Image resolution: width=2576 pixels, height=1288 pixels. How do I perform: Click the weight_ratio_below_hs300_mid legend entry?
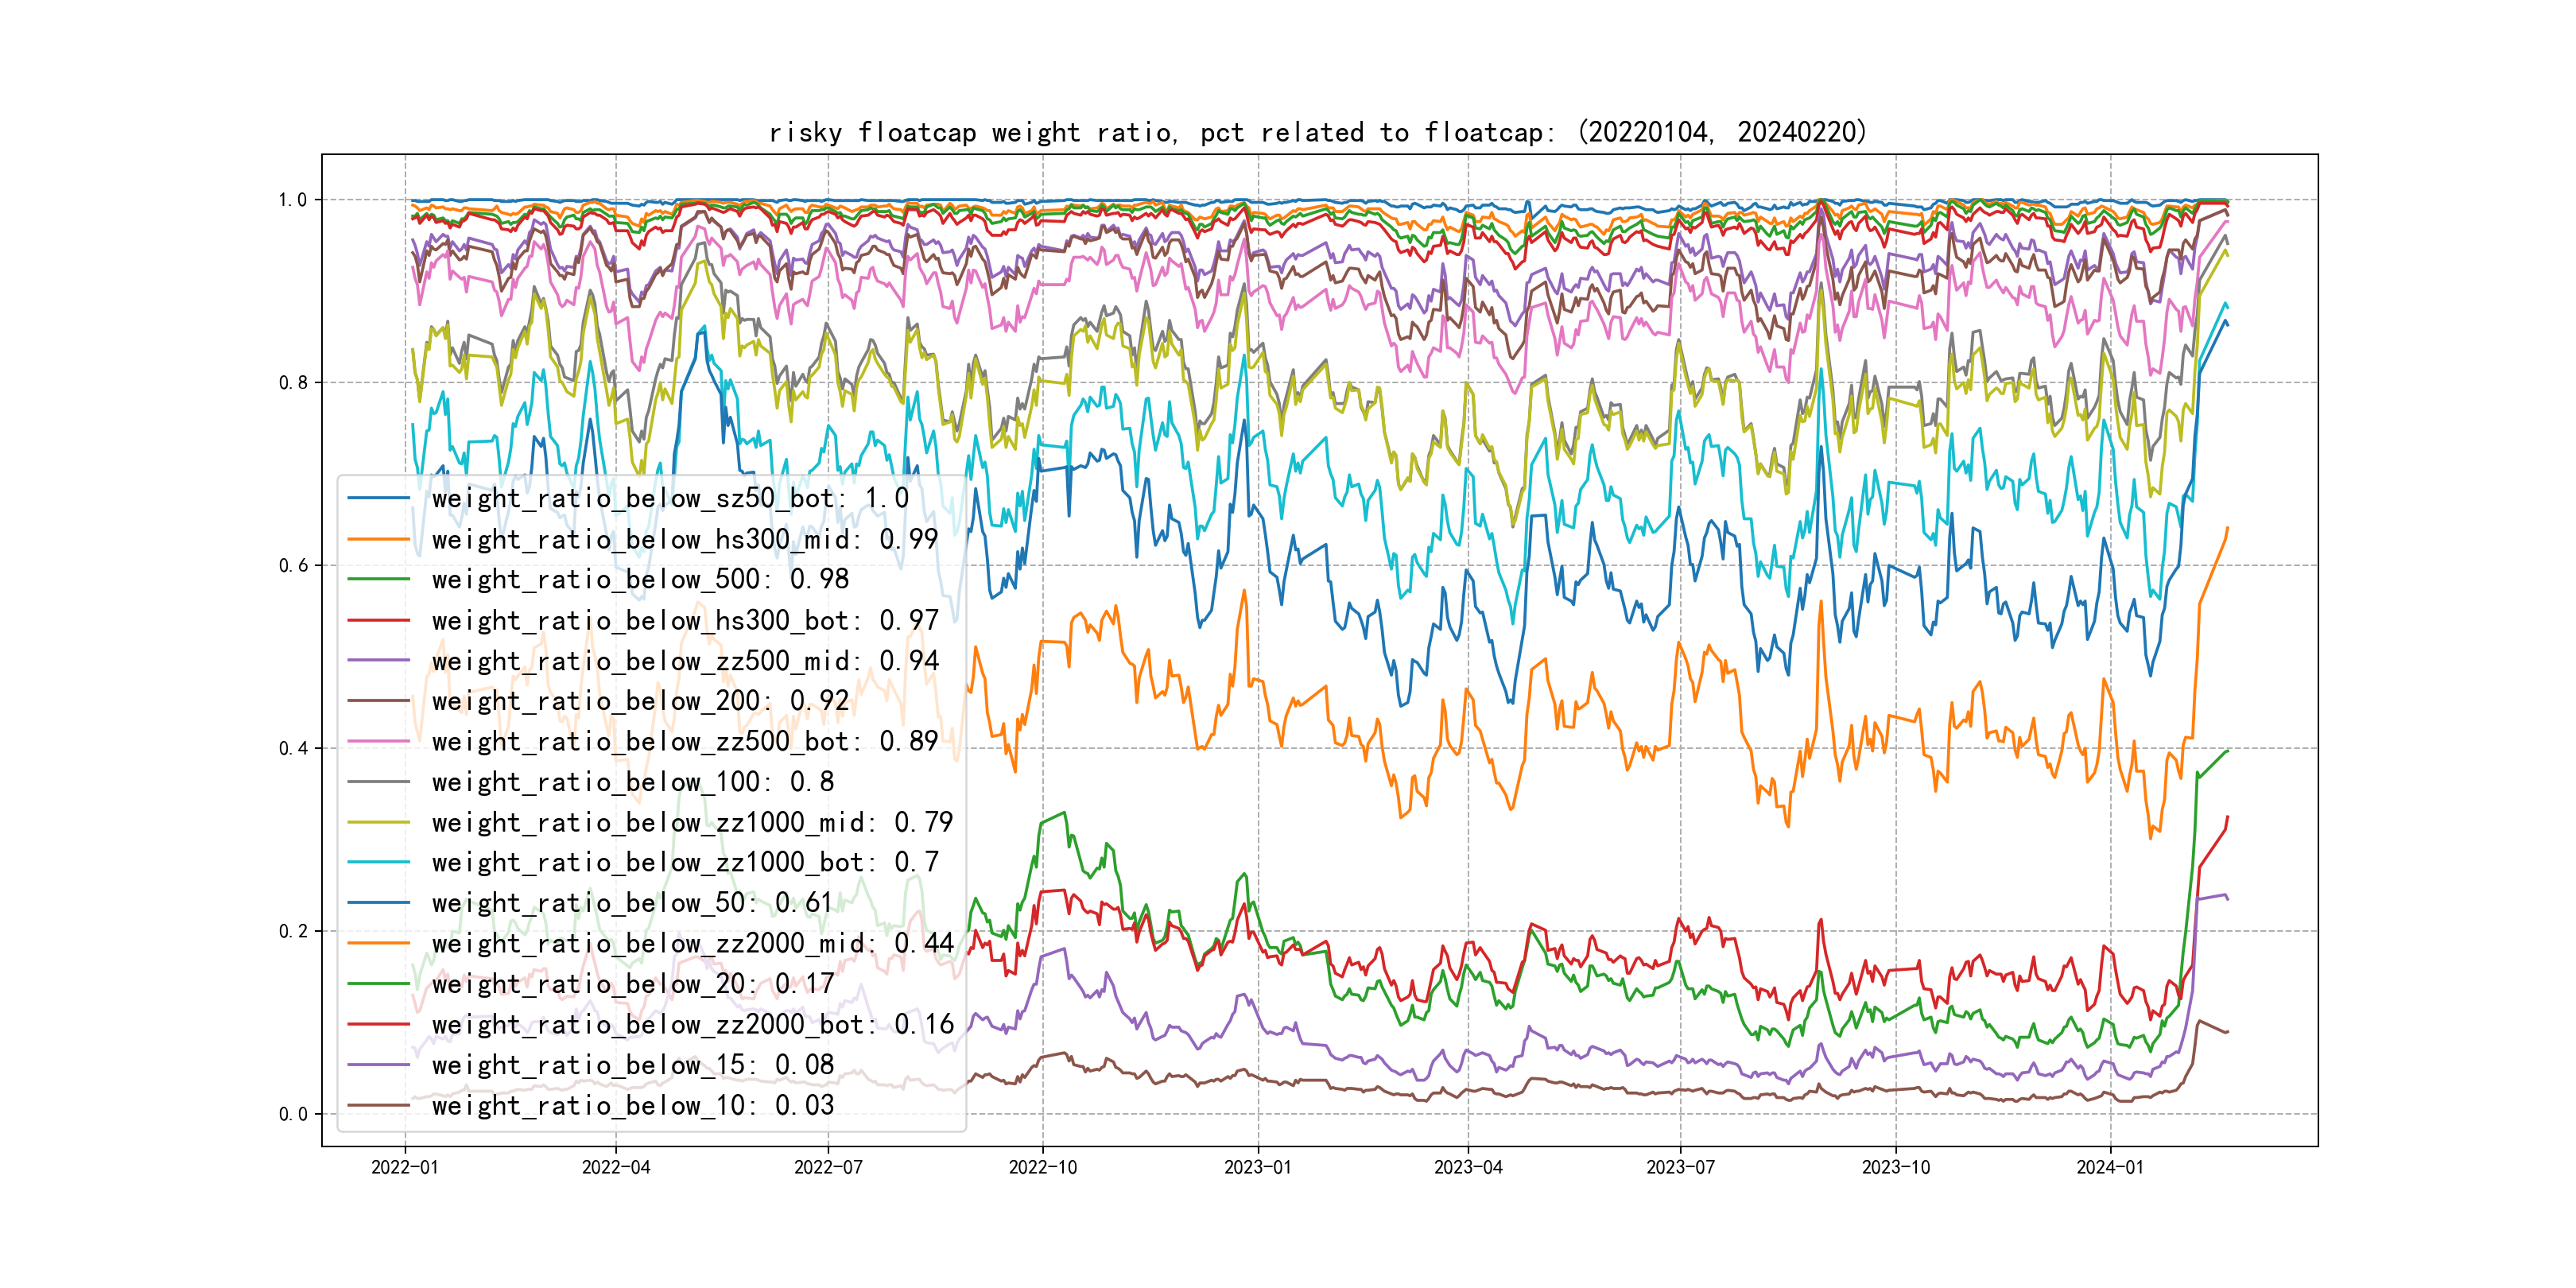point(684,539)
